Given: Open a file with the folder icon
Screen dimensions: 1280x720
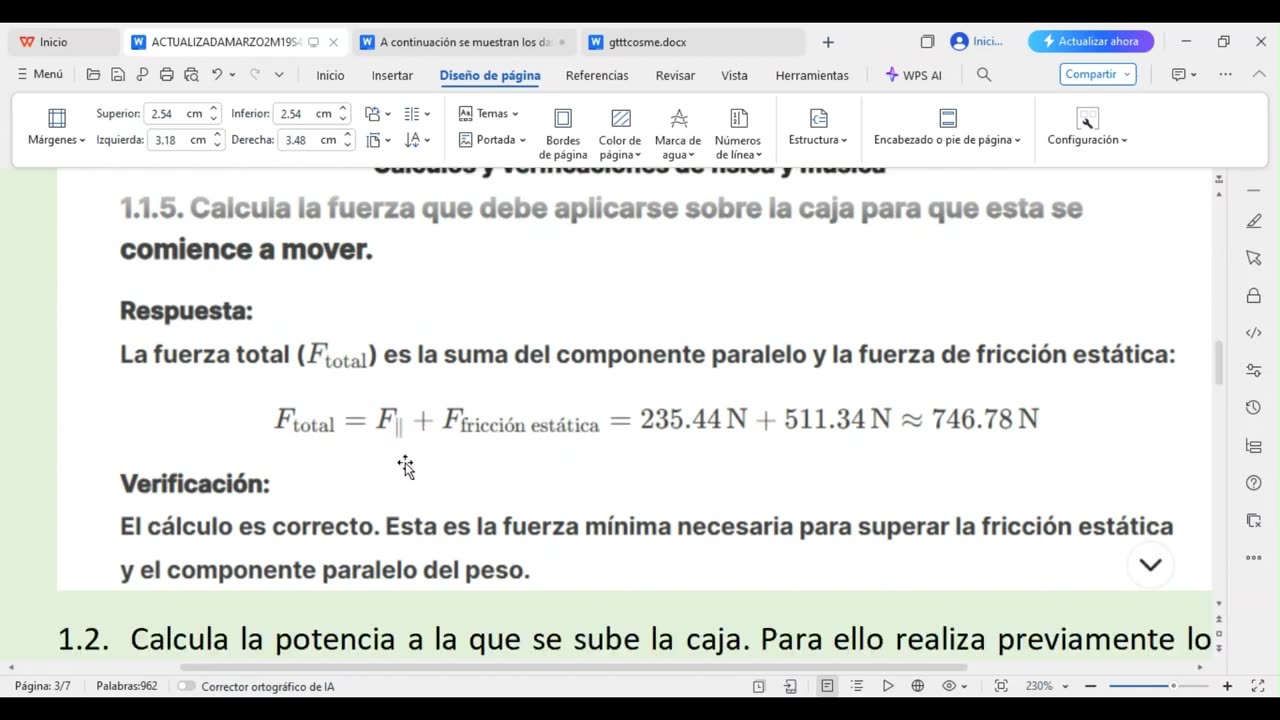Looking at the screenshot, I should click(x=93, y=75).
